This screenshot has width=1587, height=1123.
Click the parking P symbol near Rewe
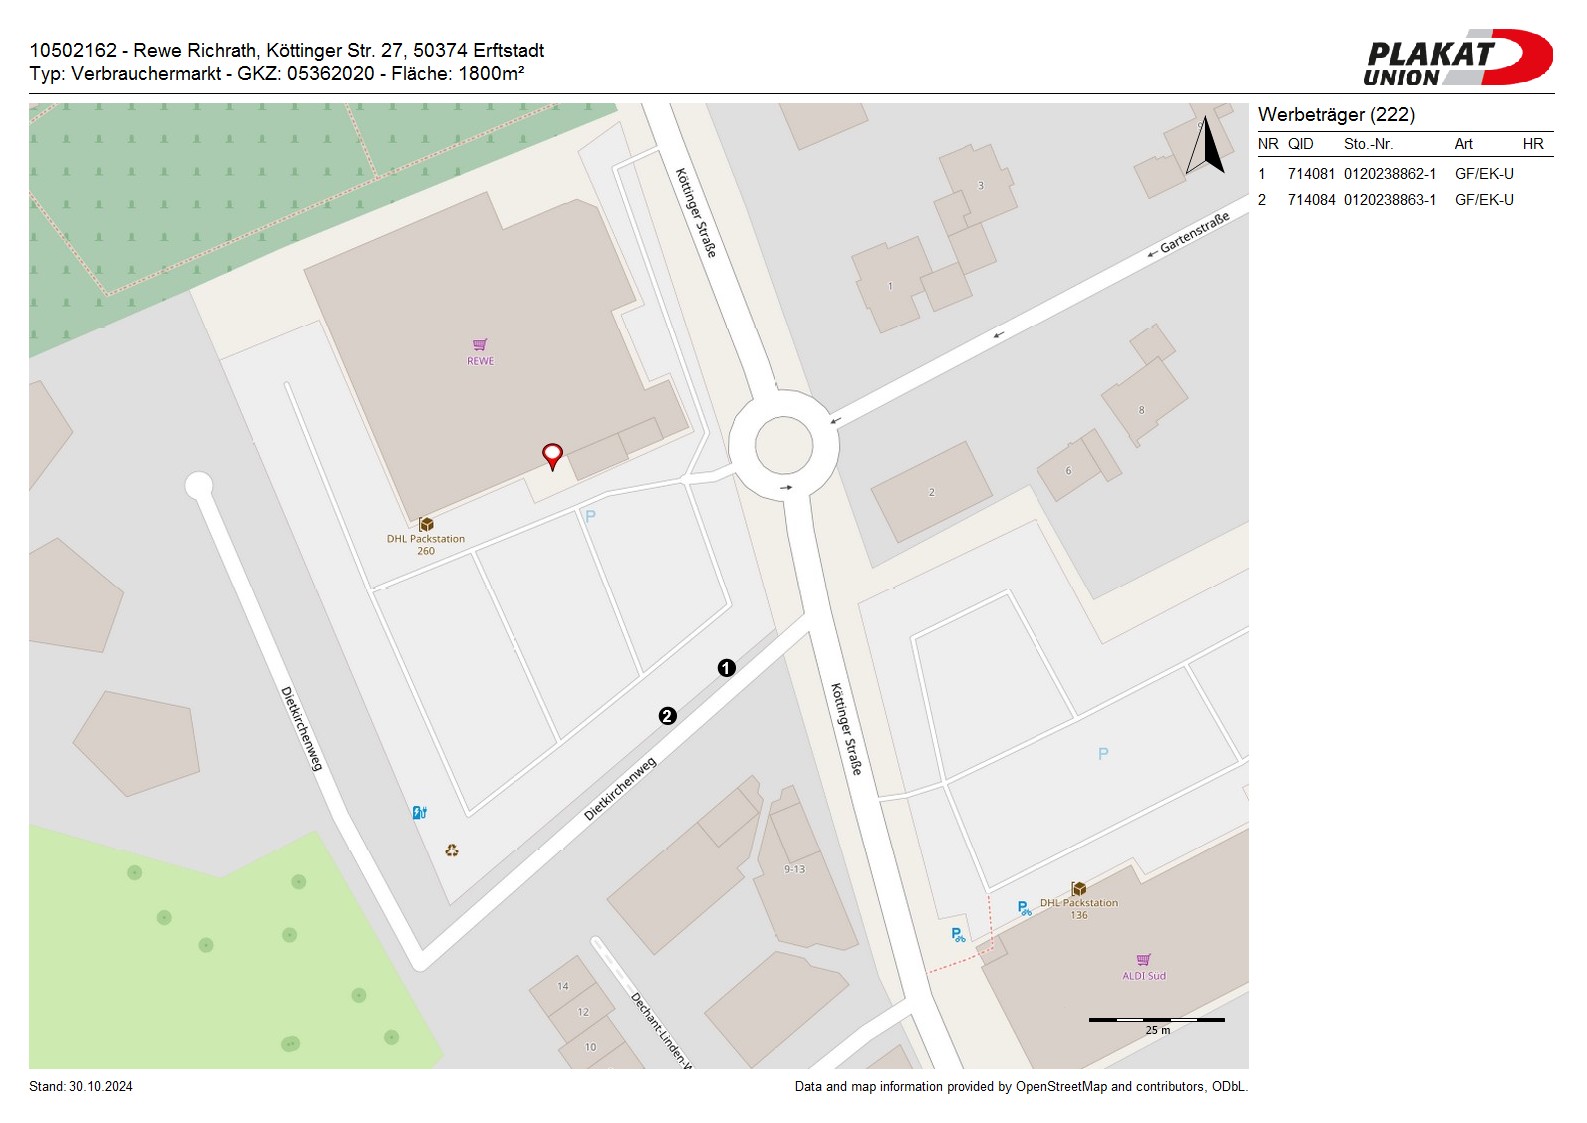(x=590, y=517)
